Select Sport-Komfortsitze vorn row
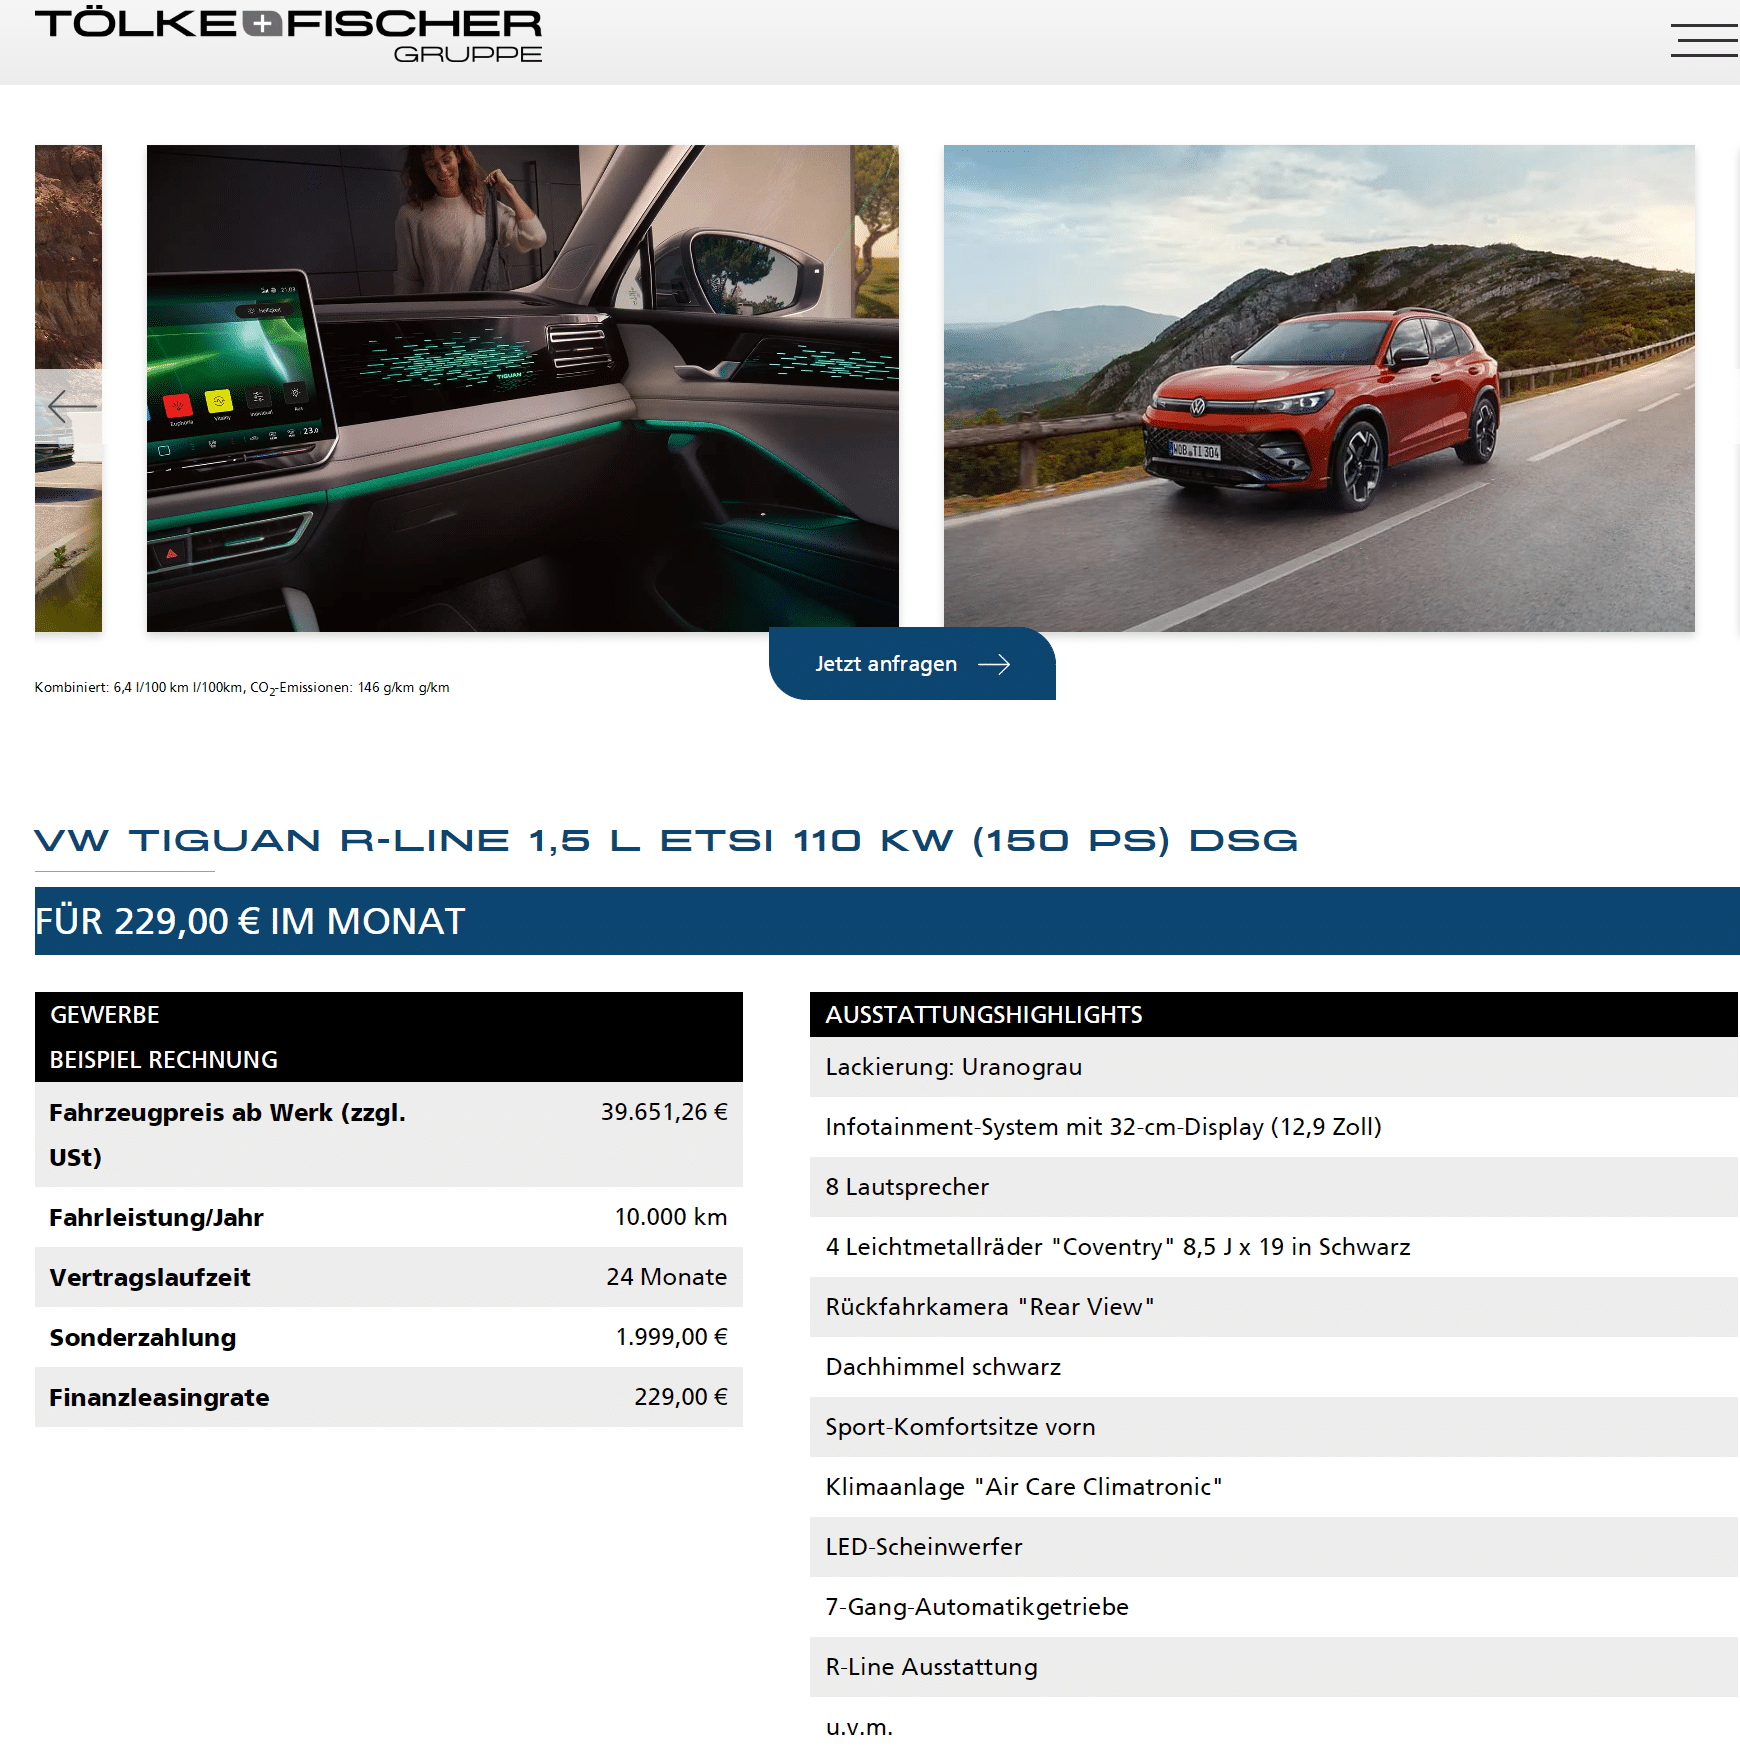Image resolution: width=1740 pixels, height=1758 pixels. 1274,1427
